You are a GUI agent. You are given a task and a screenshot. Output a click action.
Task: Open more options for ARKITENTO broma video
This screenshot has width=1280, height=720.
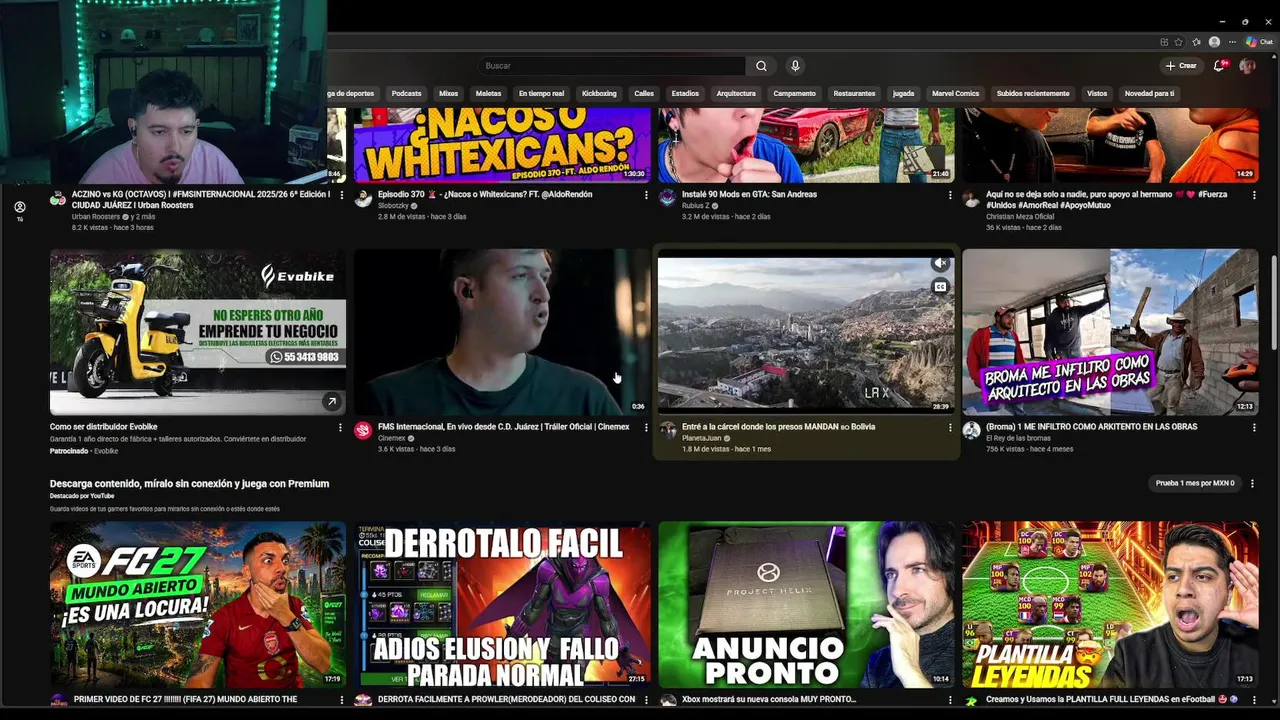pos(1254,427)
